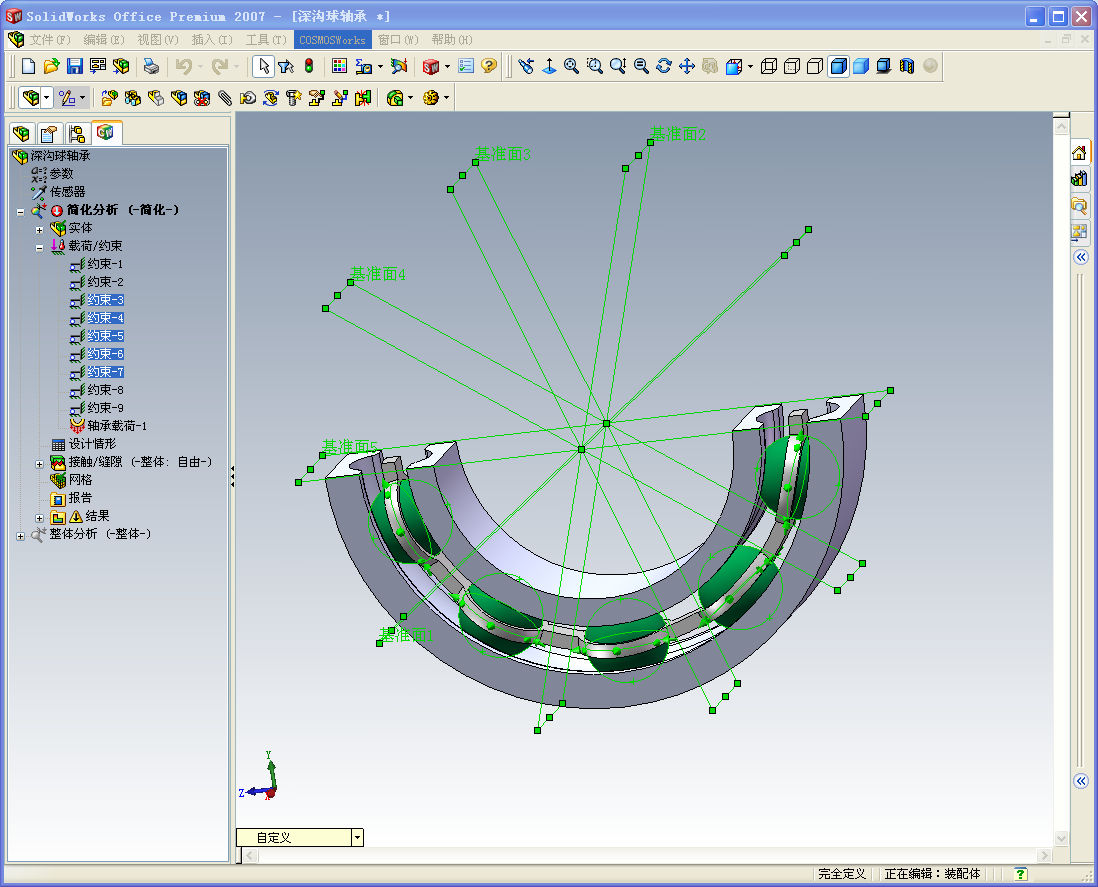Open the 工具(T) menu

coord(266,40)
